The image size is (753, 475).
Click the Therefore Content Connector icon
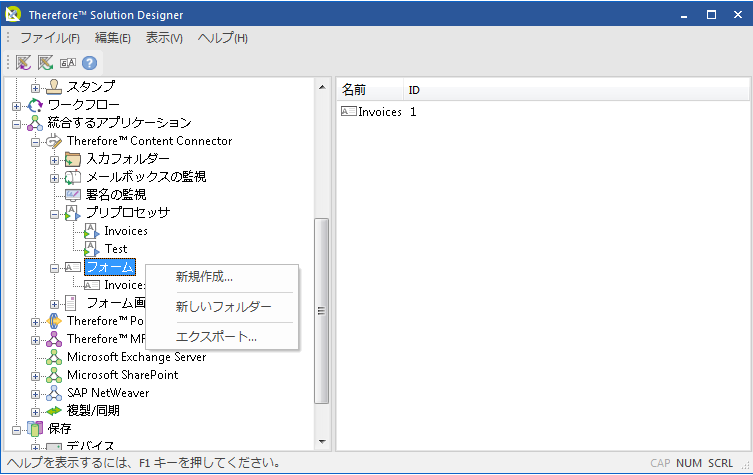coord(54,141)
